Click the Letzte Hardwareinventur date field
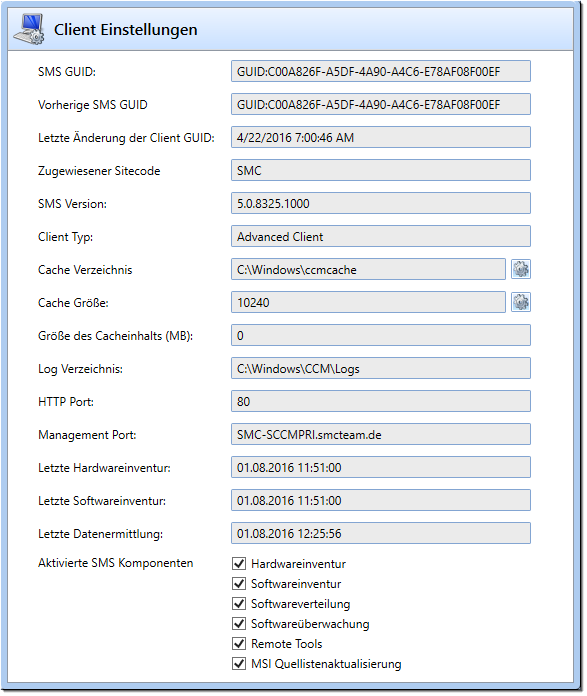Image resolution: width=587 pixels, height=696 pixels. click(x=381, y=467)
